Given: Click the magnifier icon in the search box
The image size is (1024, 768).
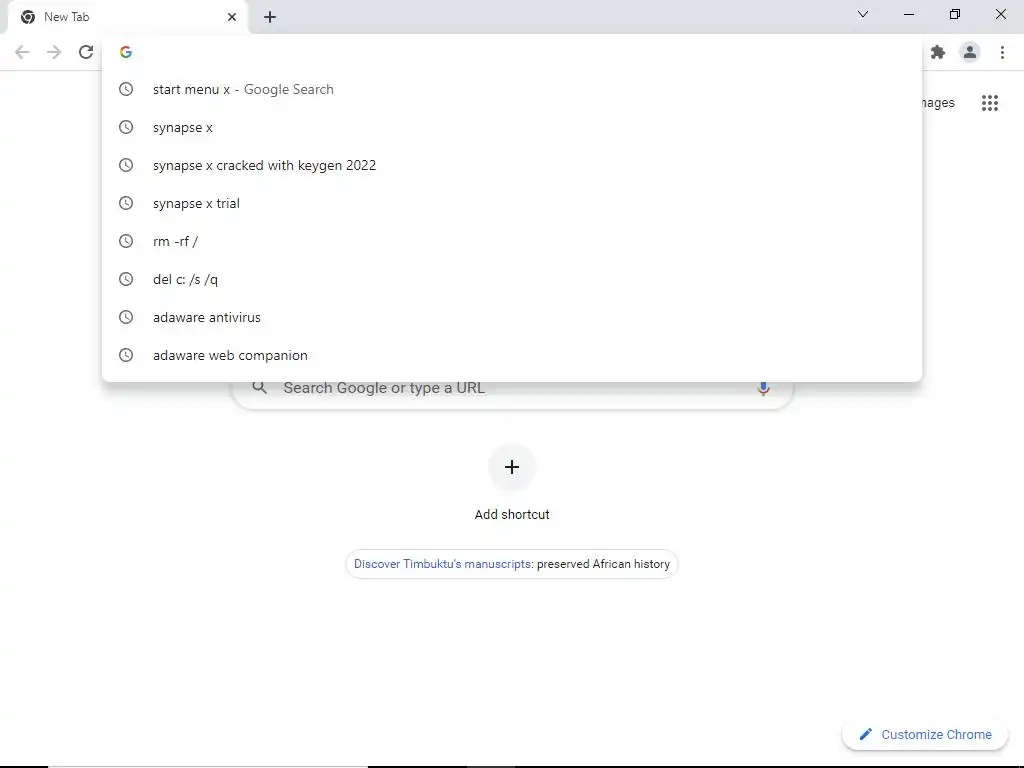Looking at the screenshot, I should [259, 387].
